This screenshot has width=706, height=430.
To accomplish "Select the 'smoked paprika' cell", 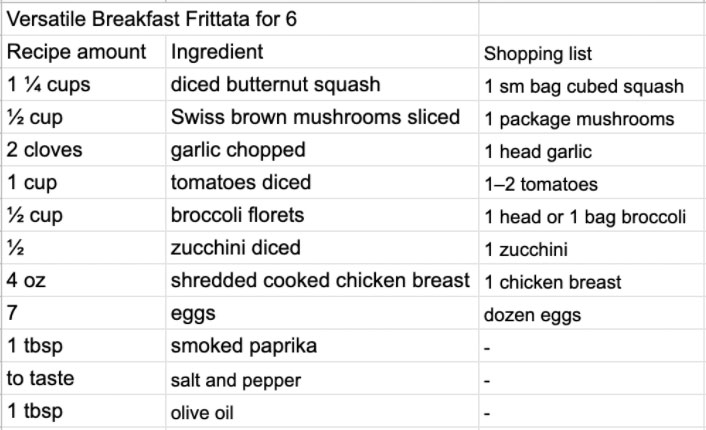I will coord(322,346).
